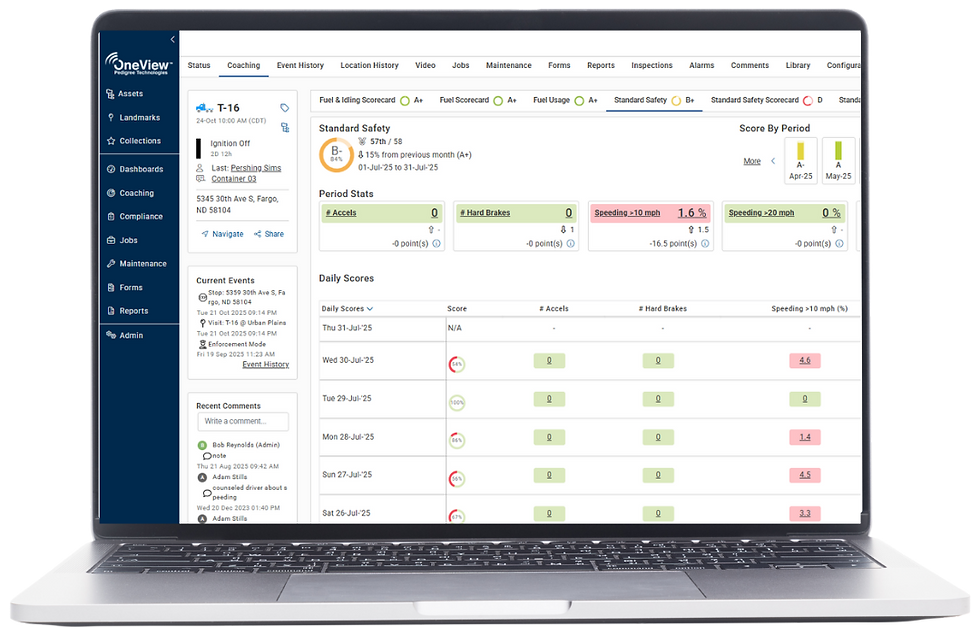
Task: Click the May-25 score bar
Action: click(x=838, y=151)
